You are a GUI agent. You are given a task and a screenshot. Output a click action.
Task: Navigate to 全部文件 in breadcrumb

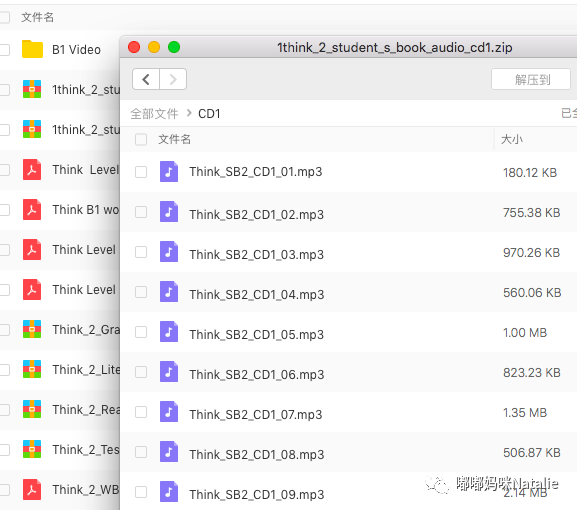pos(154,114)
